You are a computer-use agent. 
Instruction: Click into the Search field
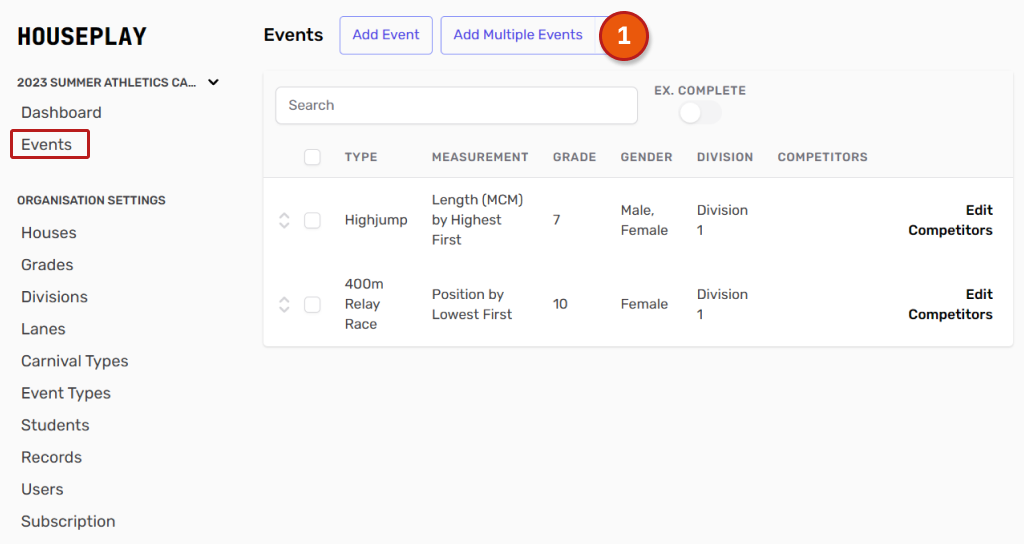pyautogui.click(x=456, y=105)
